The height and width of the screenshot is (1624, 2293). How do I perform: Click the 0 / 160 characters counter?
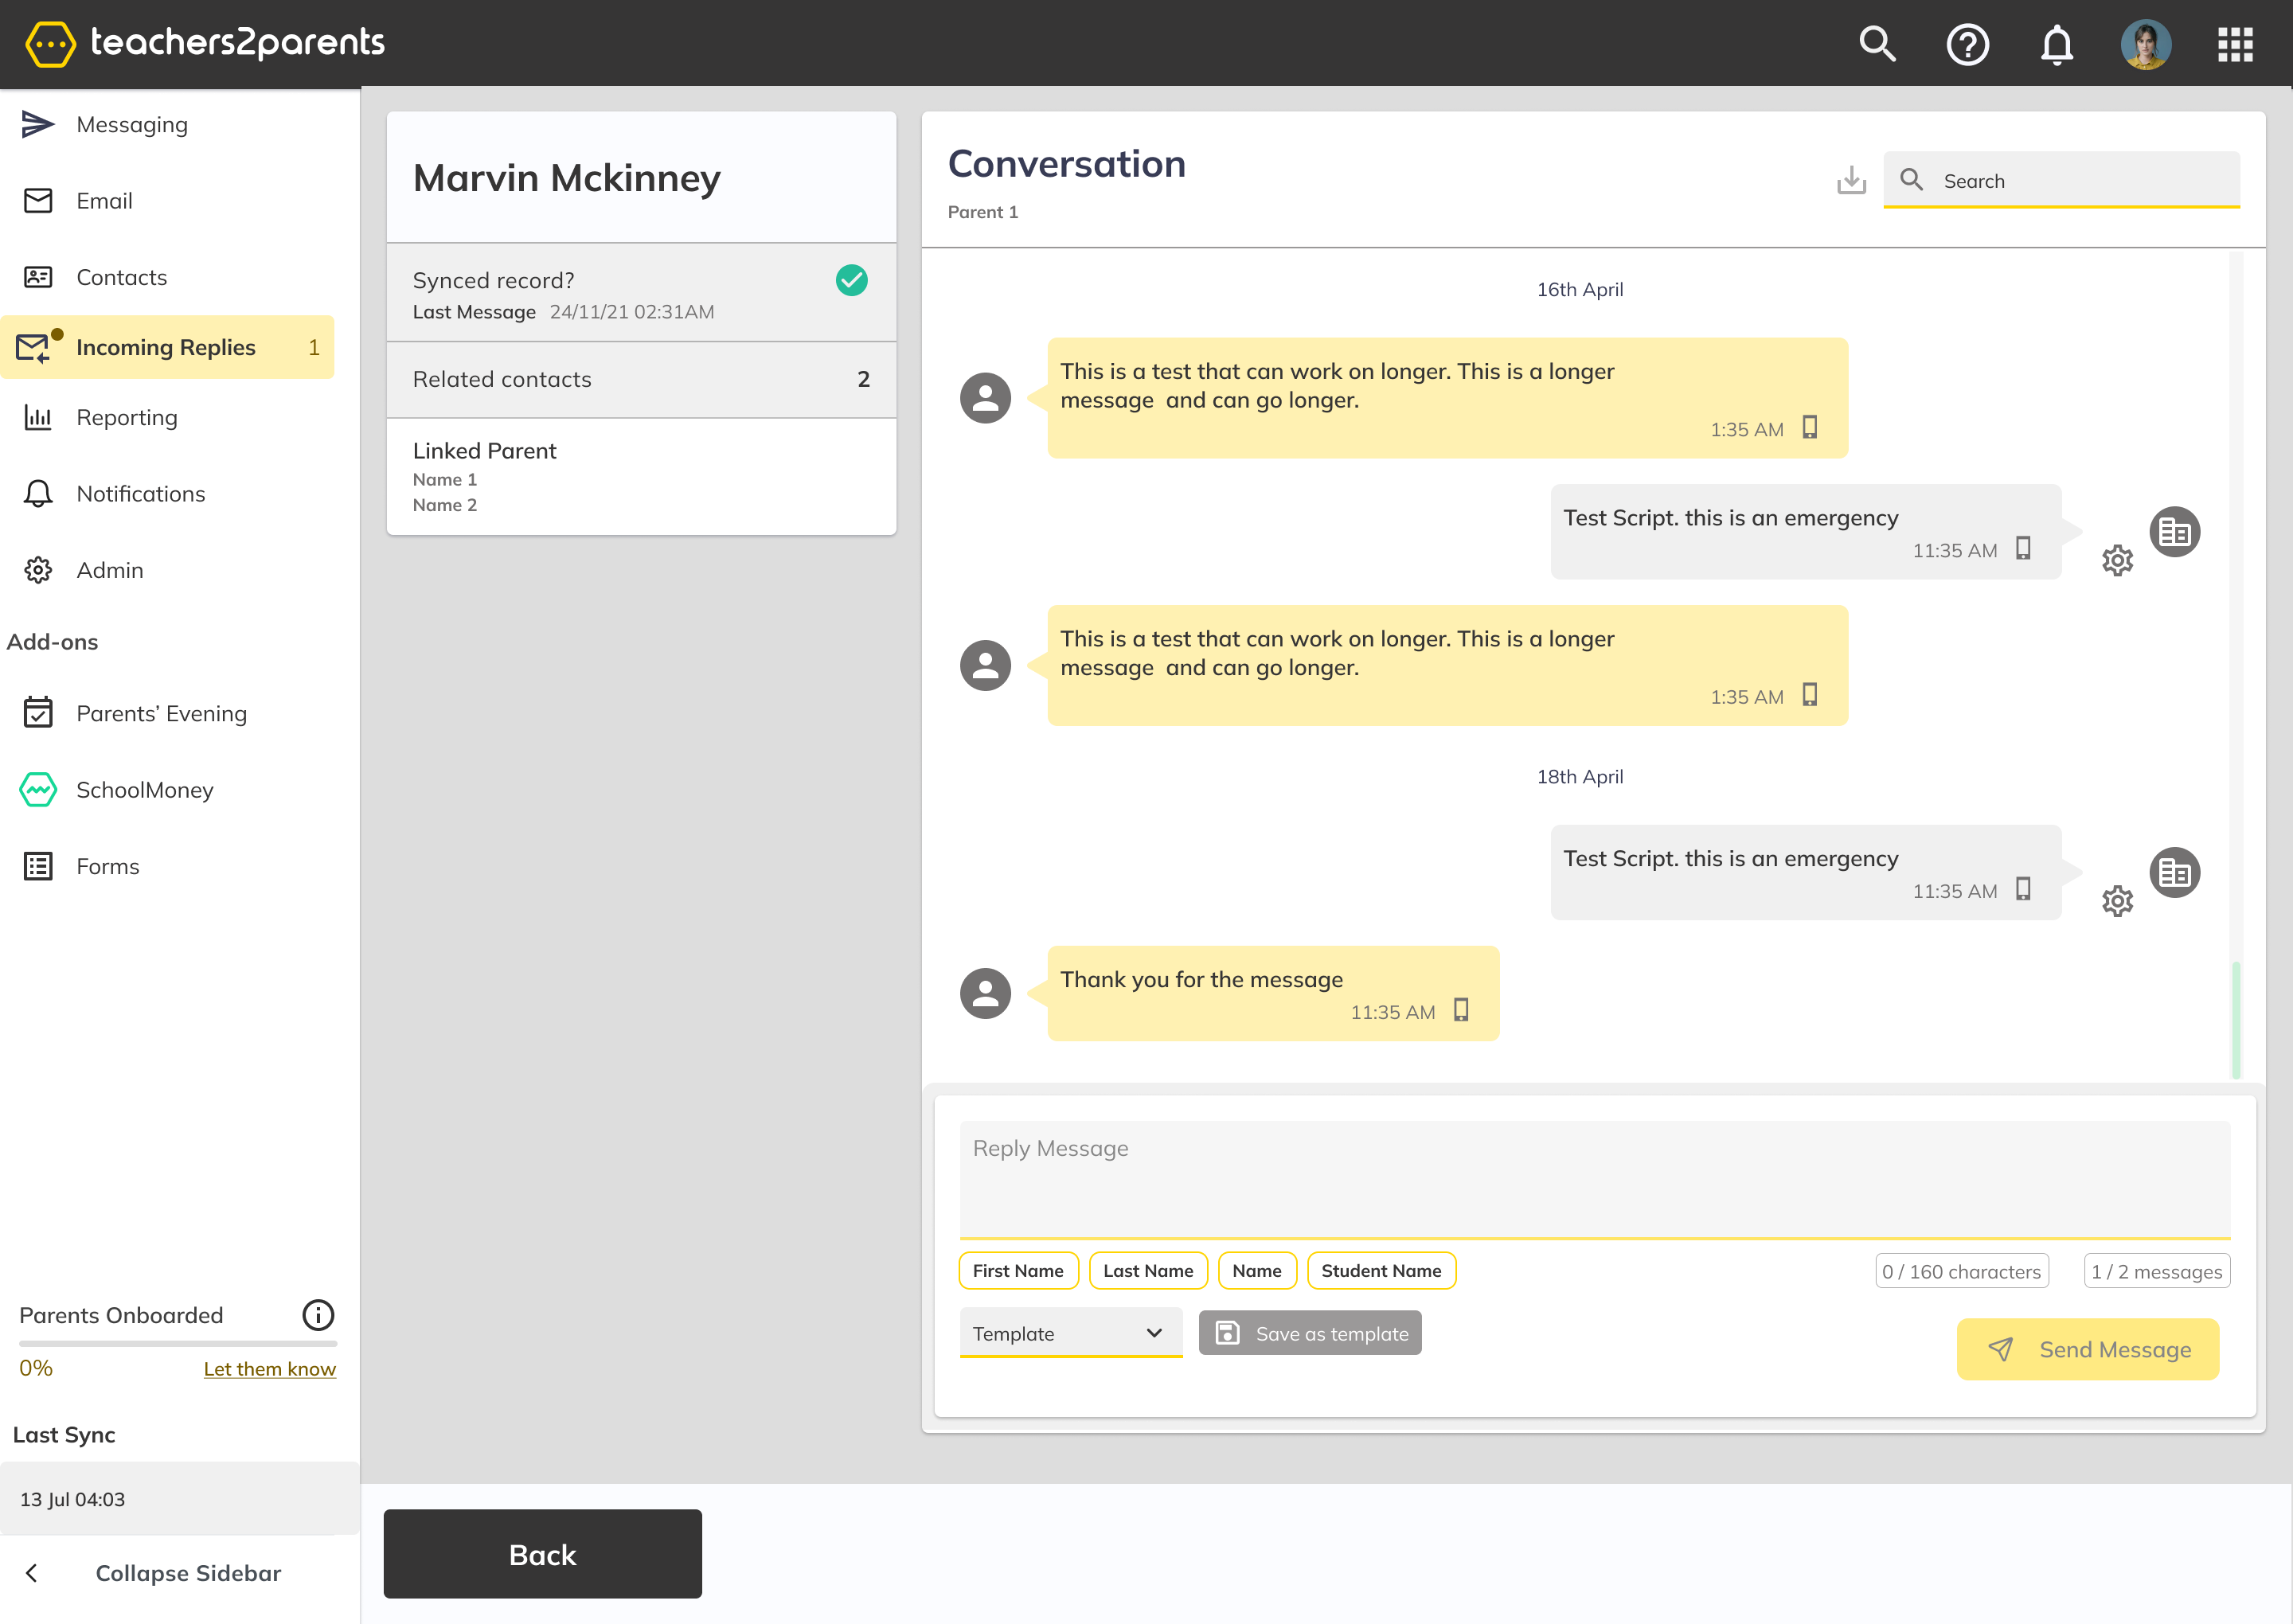coord(1961,1271)
